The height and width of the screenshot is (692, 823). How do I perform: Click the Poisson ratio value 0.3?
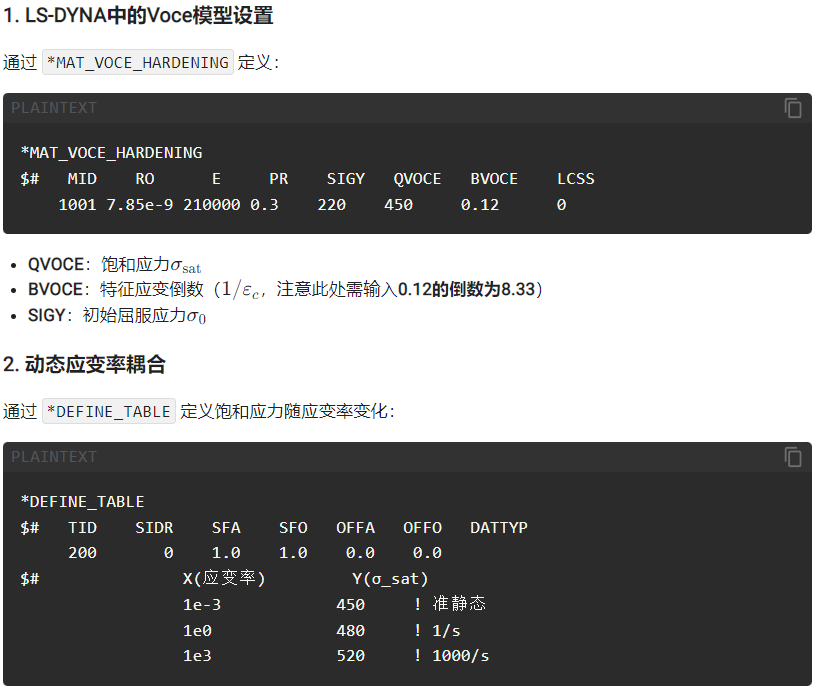coord(265,205)
